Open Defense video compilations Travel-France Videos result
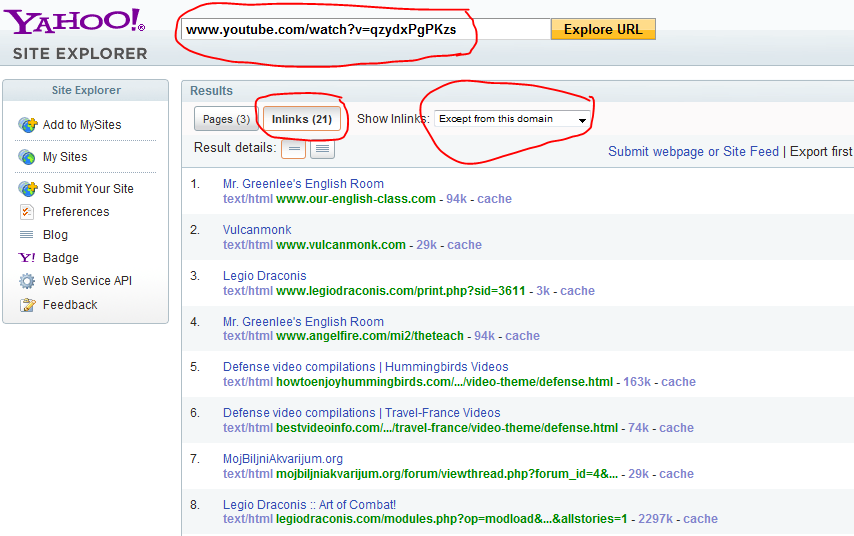854x536 pixels. 362,413
